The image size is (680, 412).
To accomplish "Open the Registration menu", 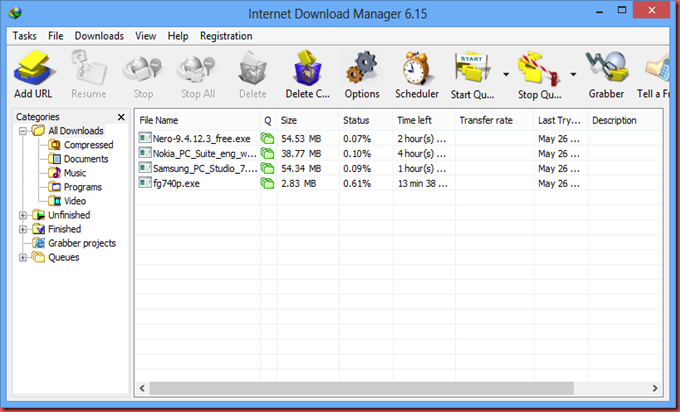I will tap(226, 36).
